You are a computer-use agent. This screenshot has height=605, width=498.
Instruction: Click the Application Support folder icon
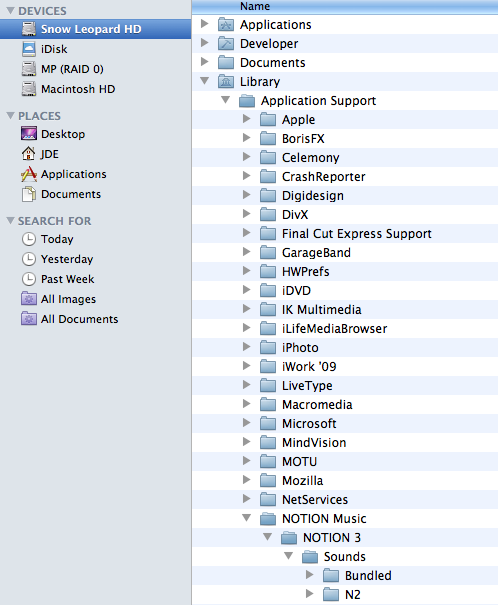tap(247, 101)
